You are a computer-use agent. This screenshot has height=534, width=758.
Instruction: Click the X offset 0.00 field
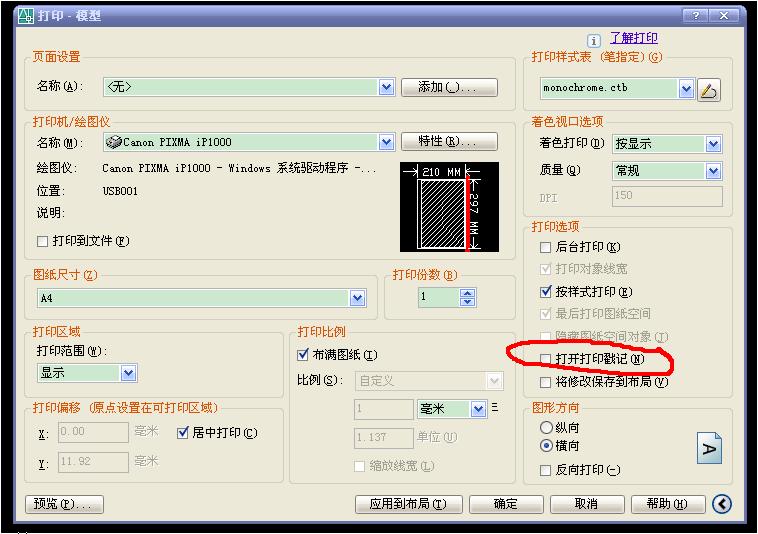coord(94,432)
